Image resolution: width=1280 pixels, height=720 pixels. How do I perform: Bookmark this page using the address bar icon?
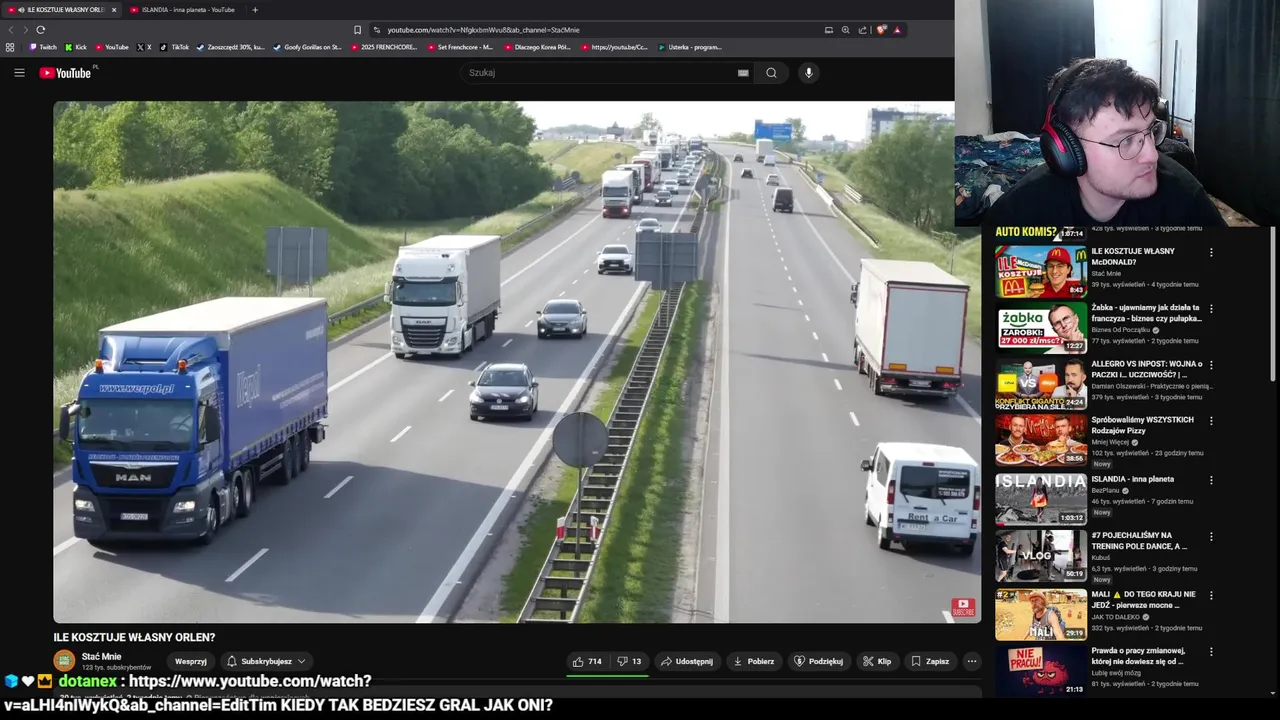(357, 29)
